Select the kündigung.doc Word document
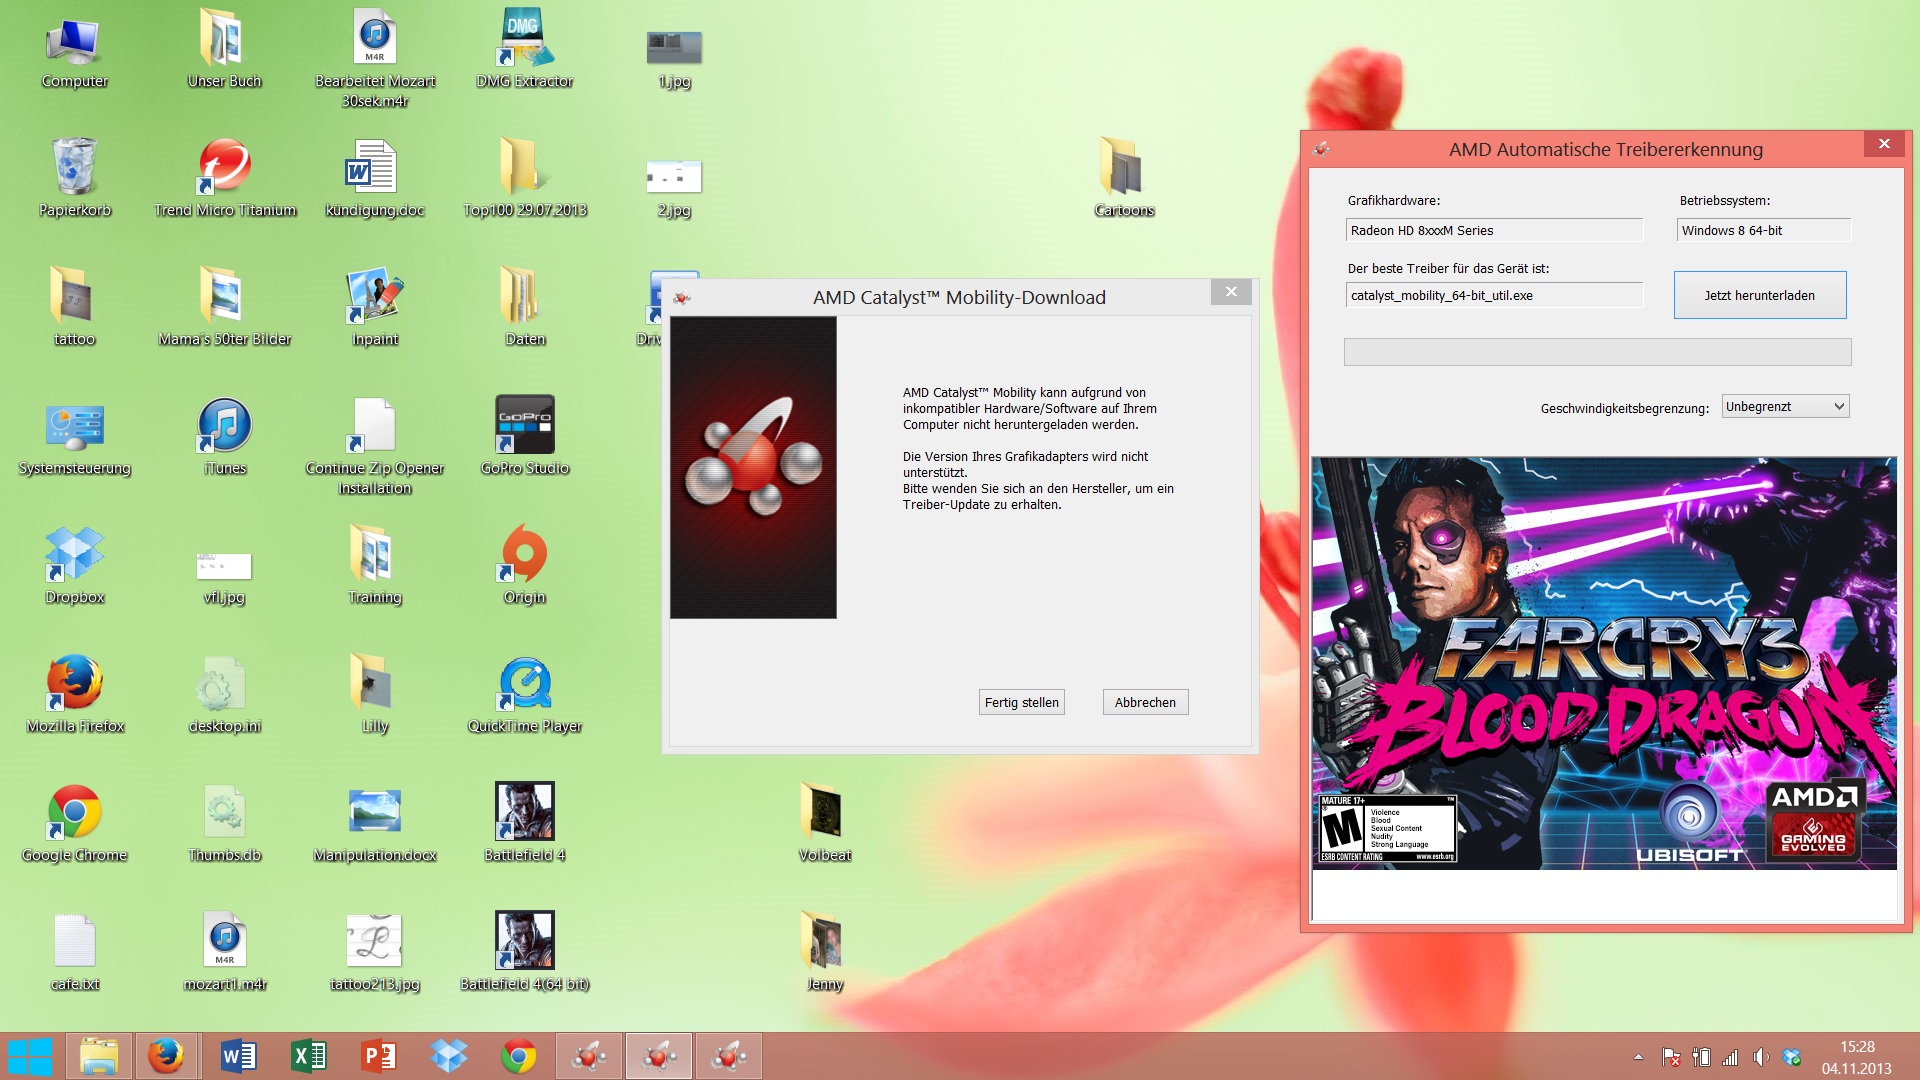Image resolution: width=1920 pixels, height=1080 pixels. [374, 178]
